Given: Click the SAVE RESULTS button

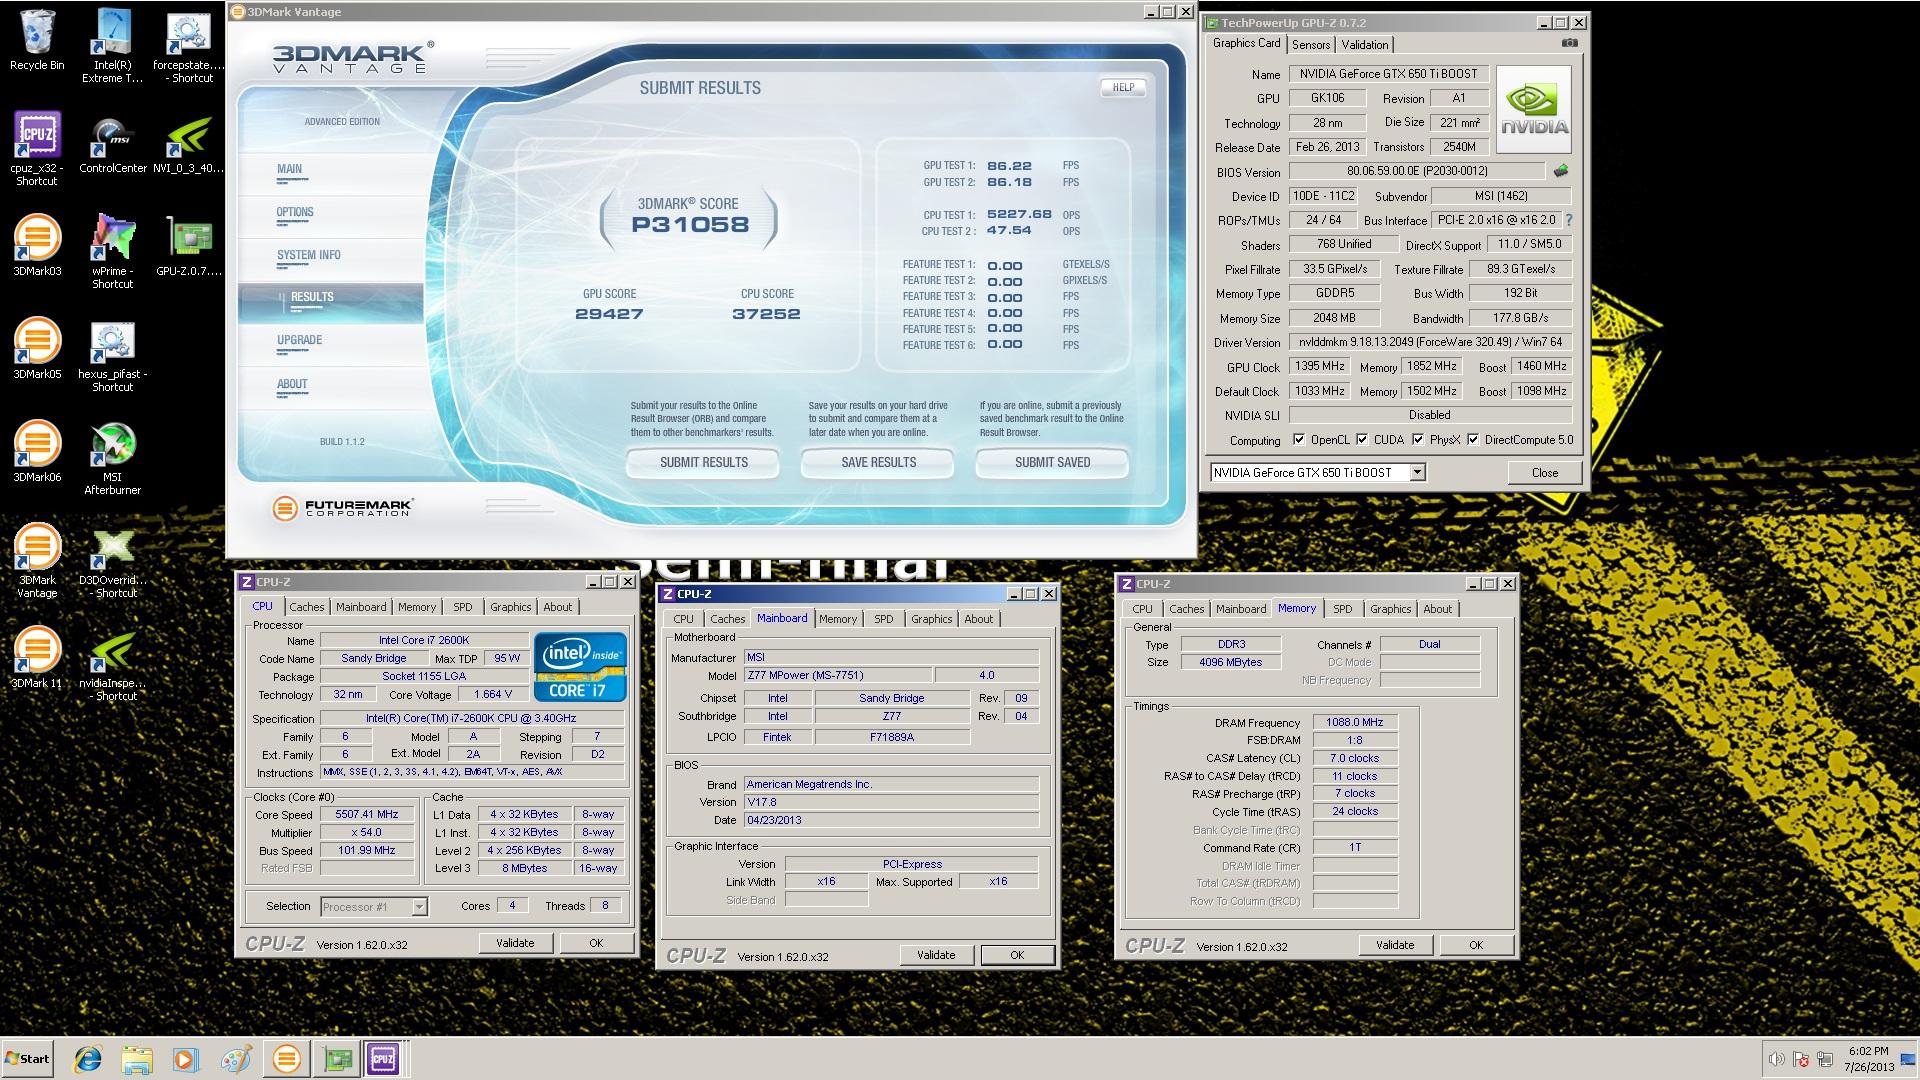Looking at the screenshot, I should 878,462.
